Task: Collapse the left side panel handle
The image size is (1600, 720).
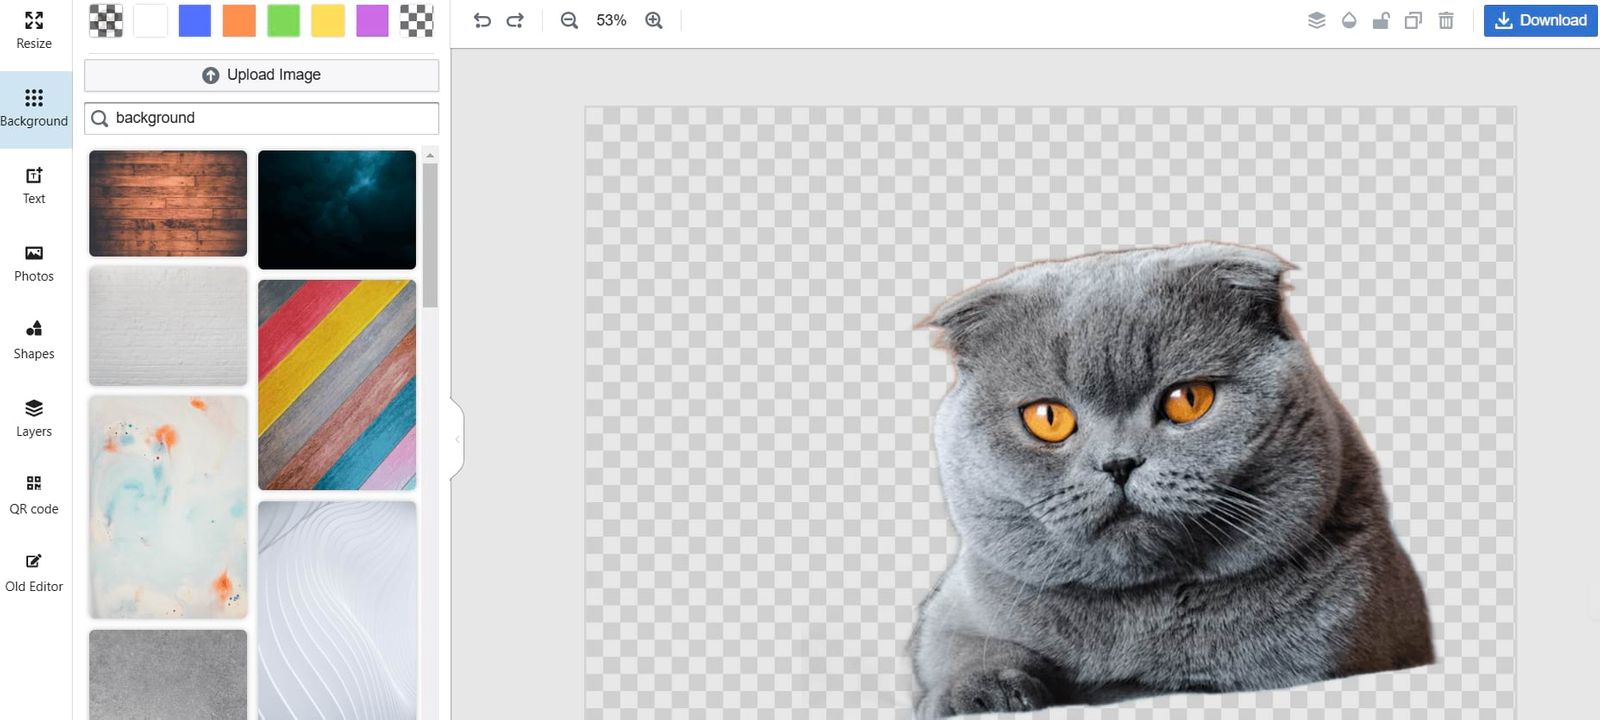Action: click(457, 439)
